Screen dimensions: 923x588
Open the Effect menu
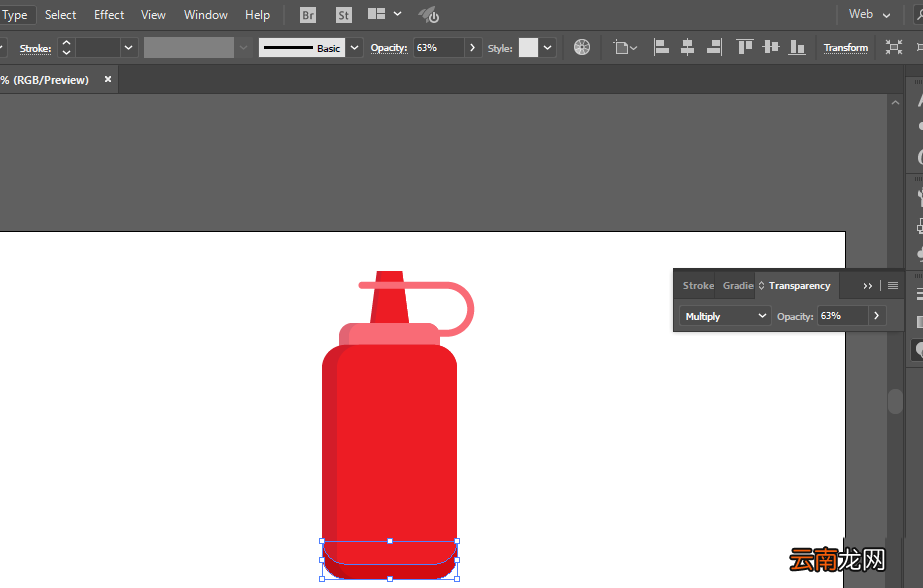point(109,15)
